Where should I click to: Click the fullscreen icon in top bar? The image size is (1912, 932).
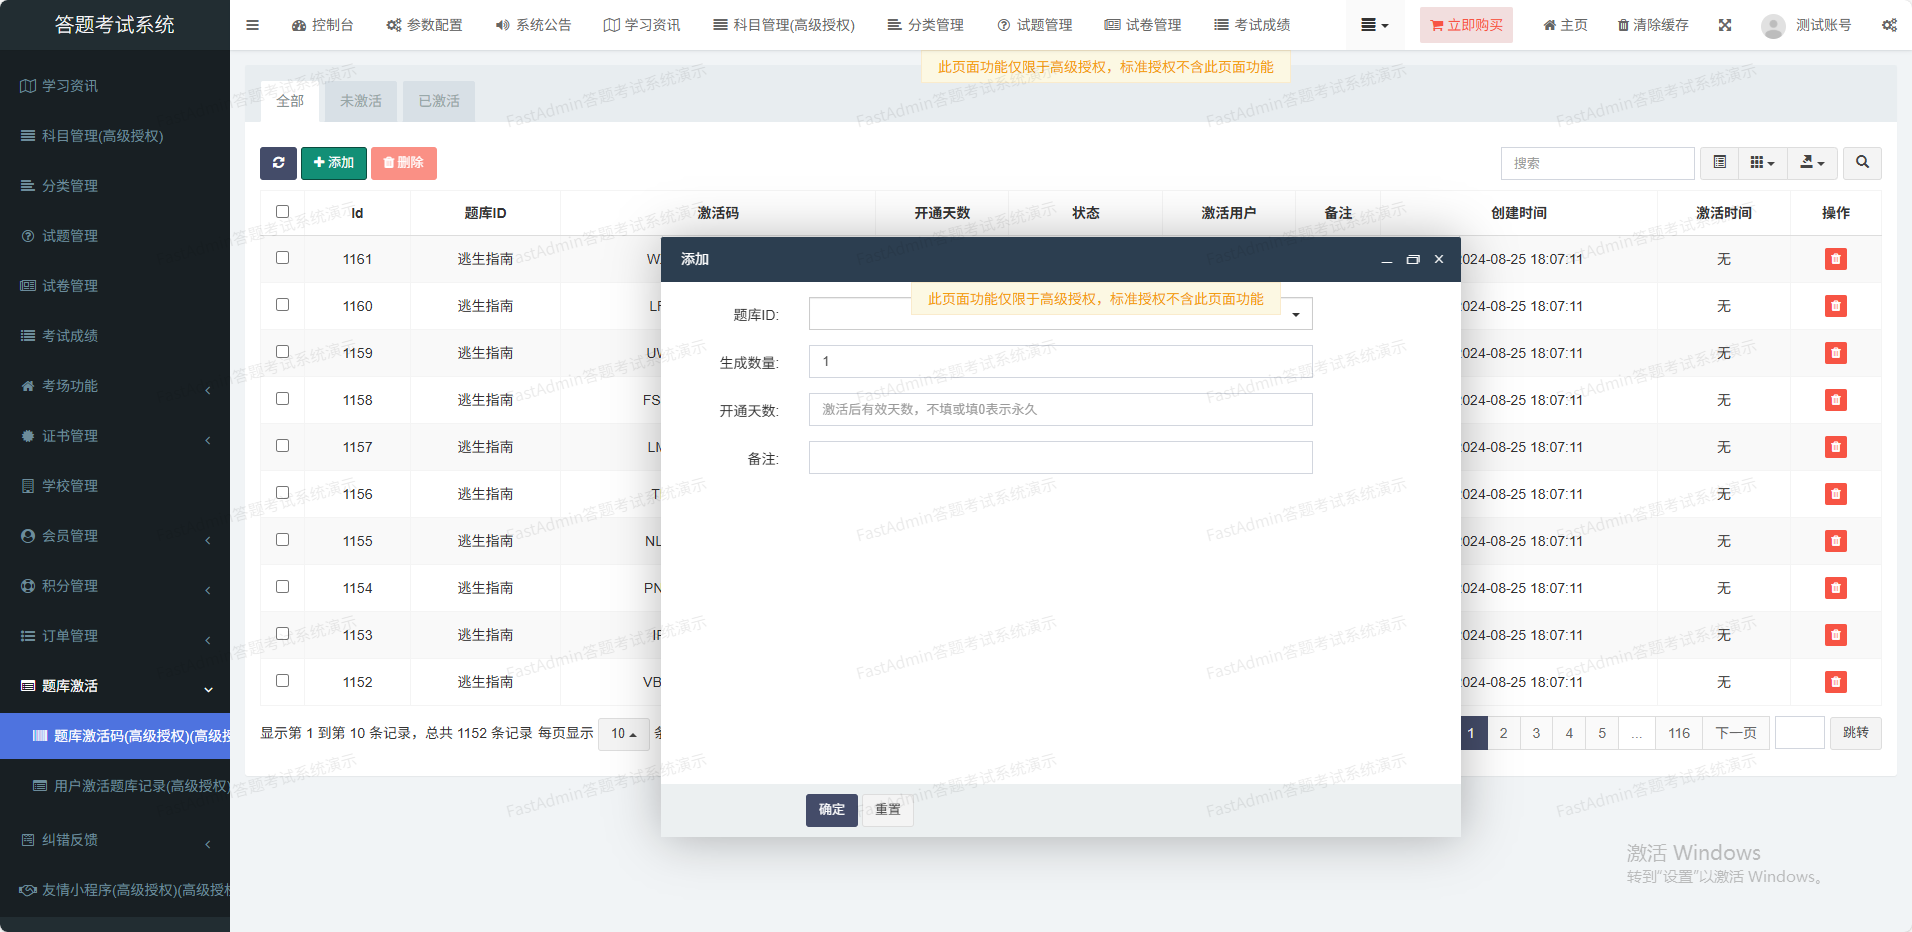tap(1725, 25)
